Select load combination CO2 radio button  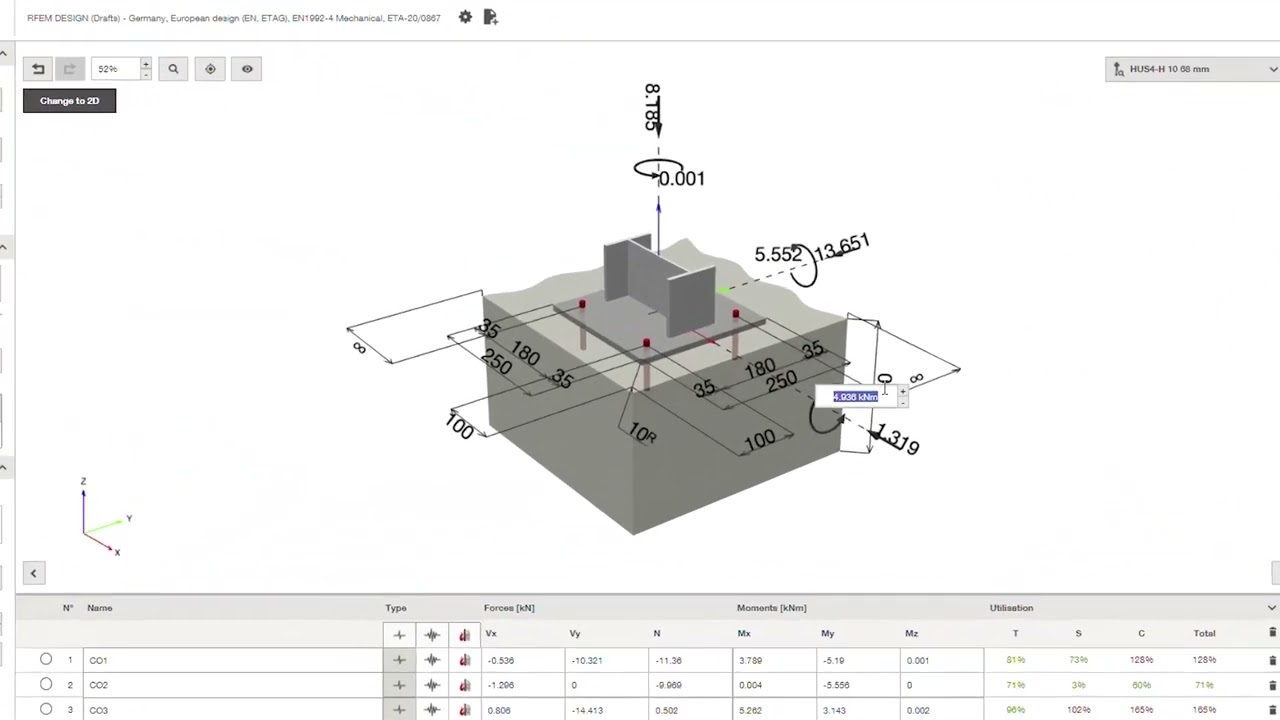(46, 684)
